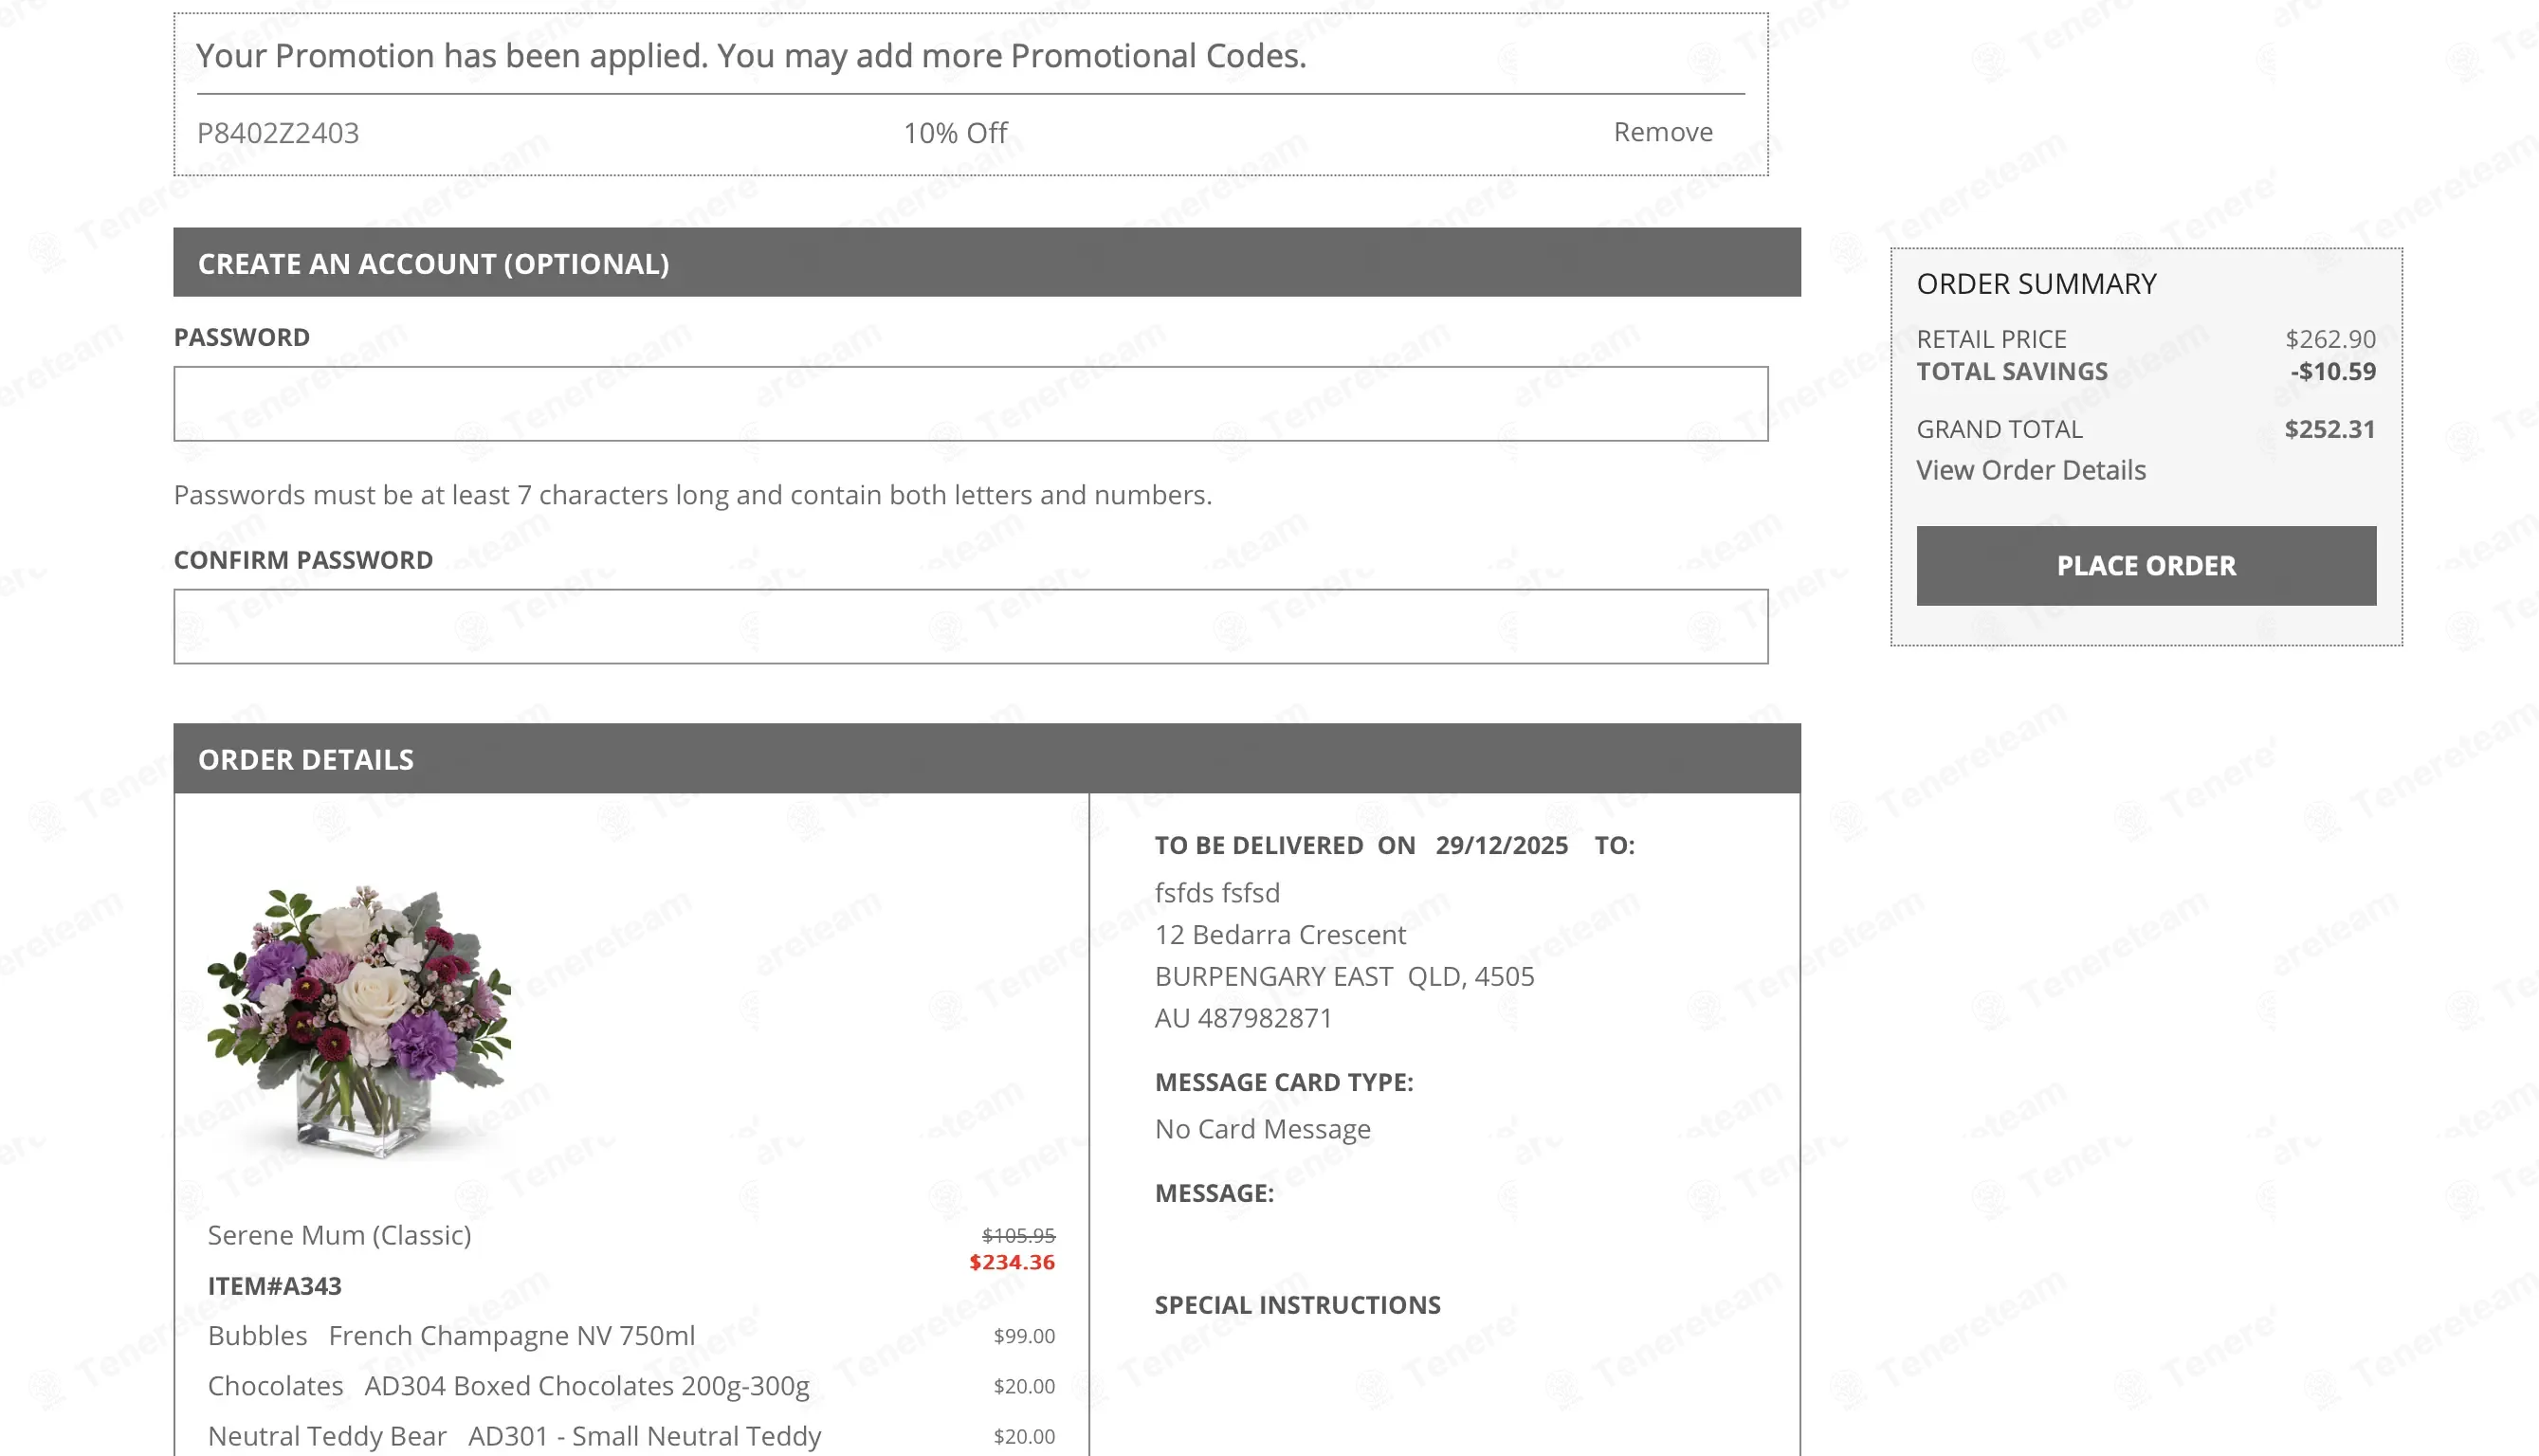Screen dimensions: 2539x1456
Task: Click the $99.00 champagne price
Action: click(x=1024, y=1336)
